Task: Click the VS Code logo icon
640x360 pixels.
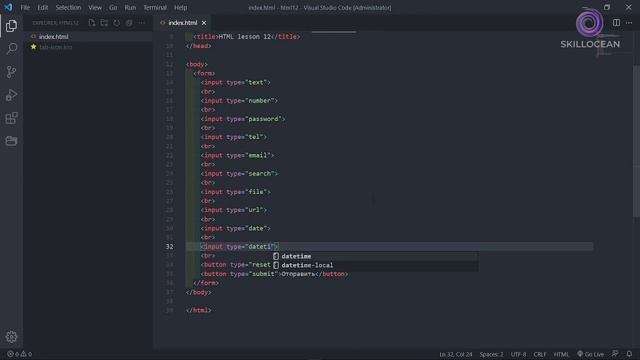Action: (x=8, y=7)
